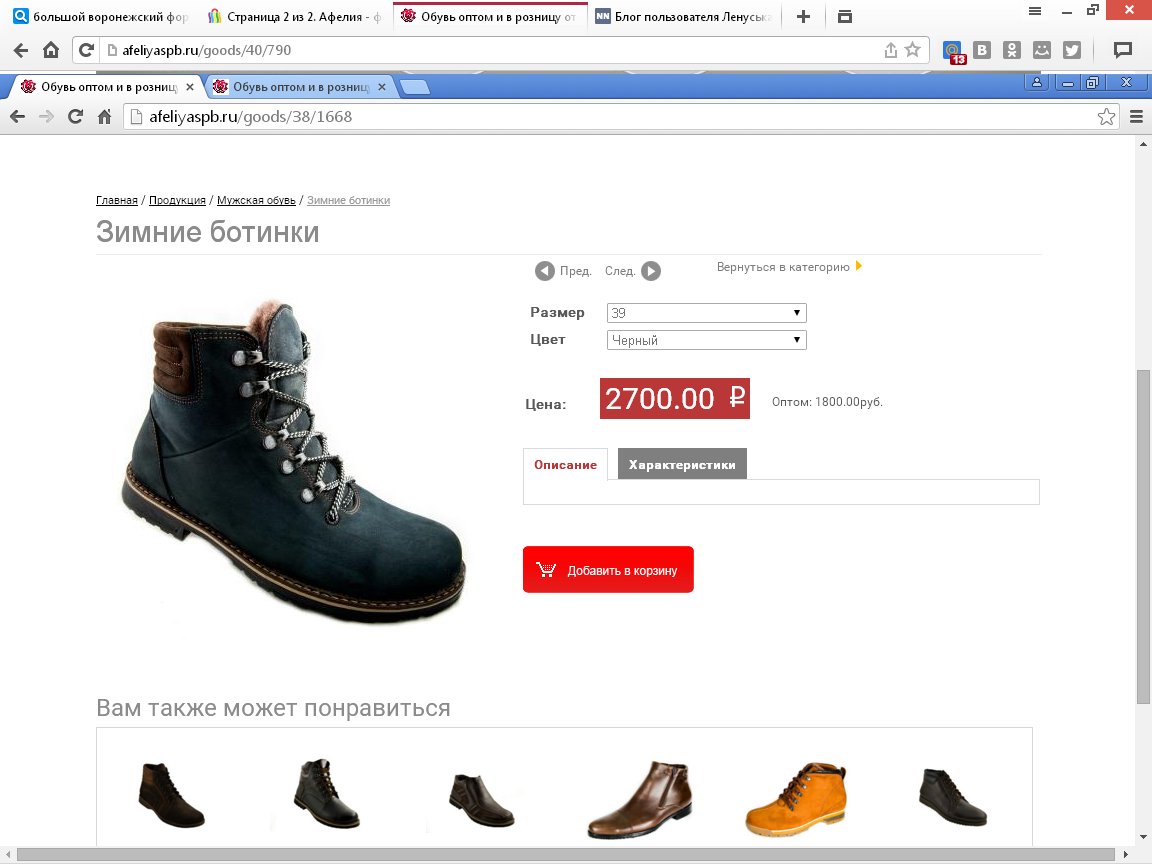Image resolution: width=1152 pixels, height=864 pixels.
Task: Open dark brown slip-on boot thumbnail
Action: pyautogui.click(x=481, y=799)
